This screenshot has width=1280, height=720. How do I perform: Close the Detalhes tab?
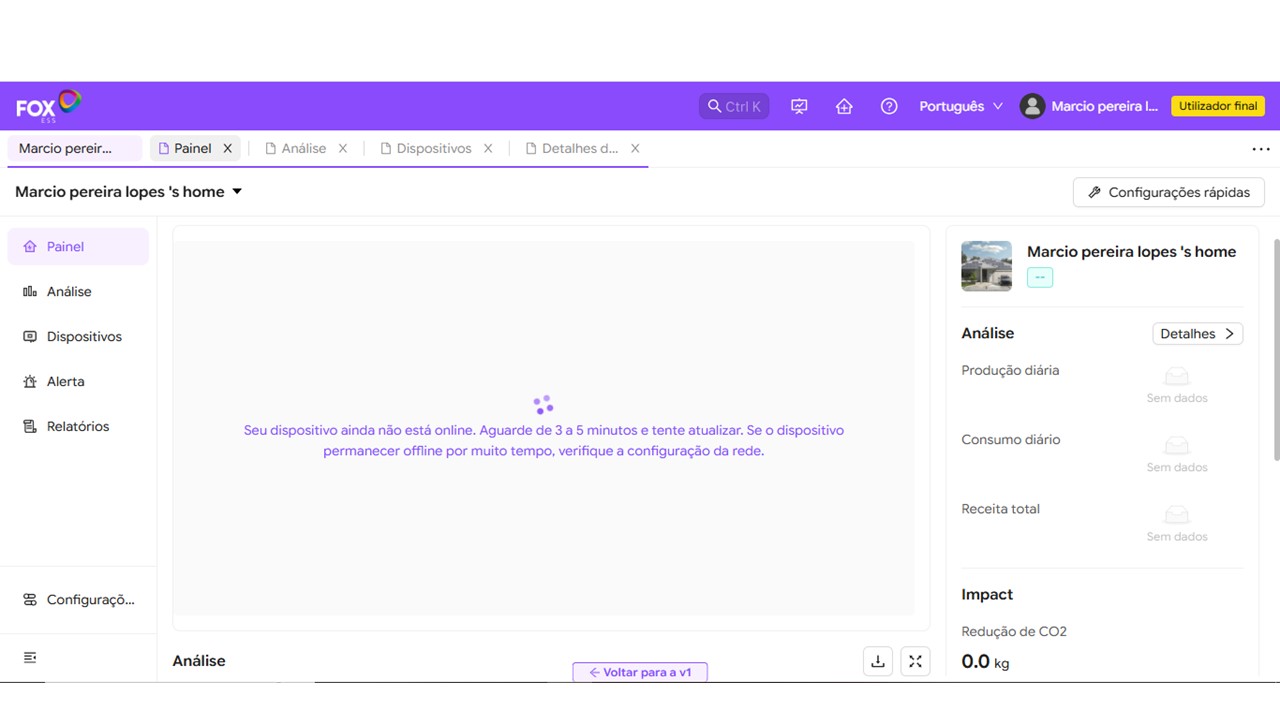coord(635,148)
